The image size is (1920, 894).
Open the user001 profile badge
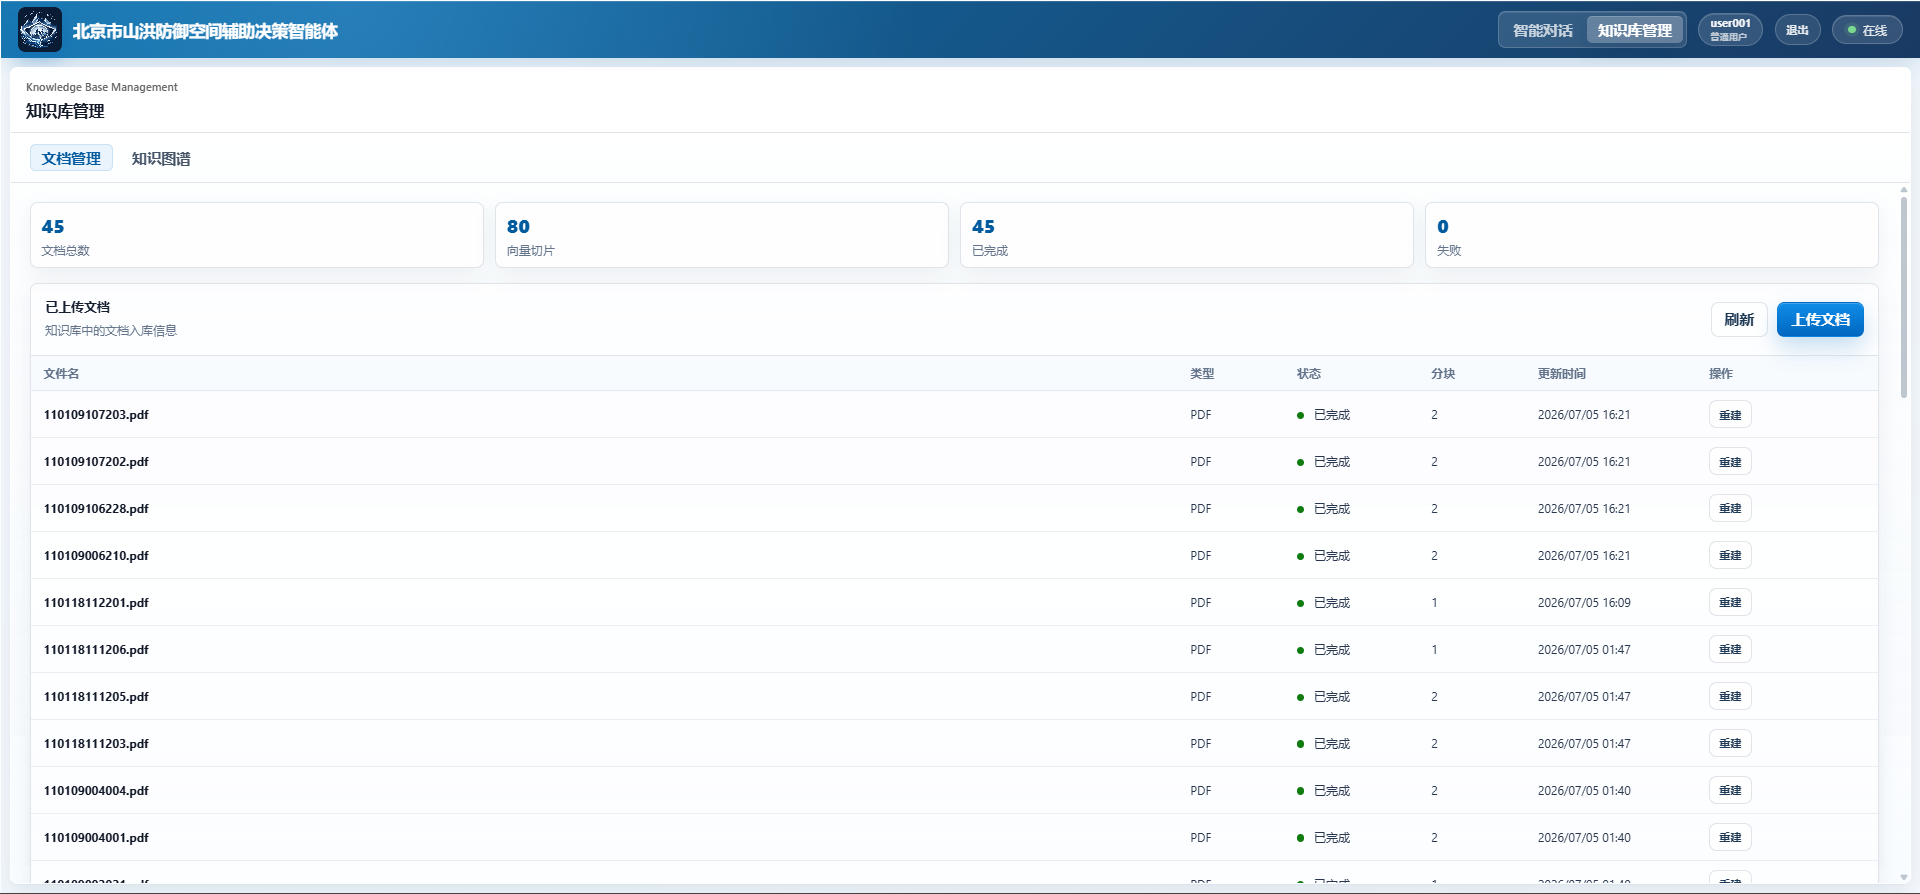pos(1730,30)
